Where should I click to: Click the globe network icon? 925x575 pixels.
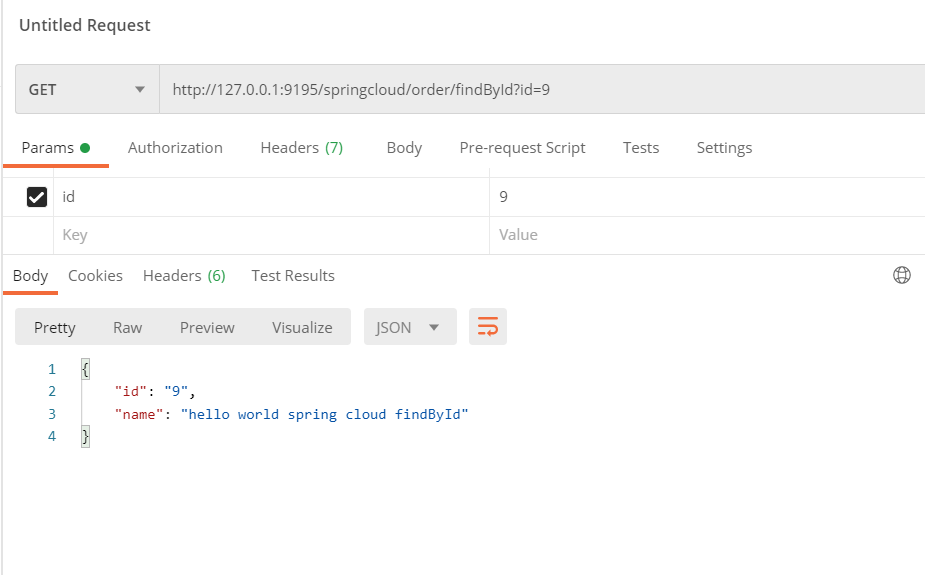click(901, 275)
